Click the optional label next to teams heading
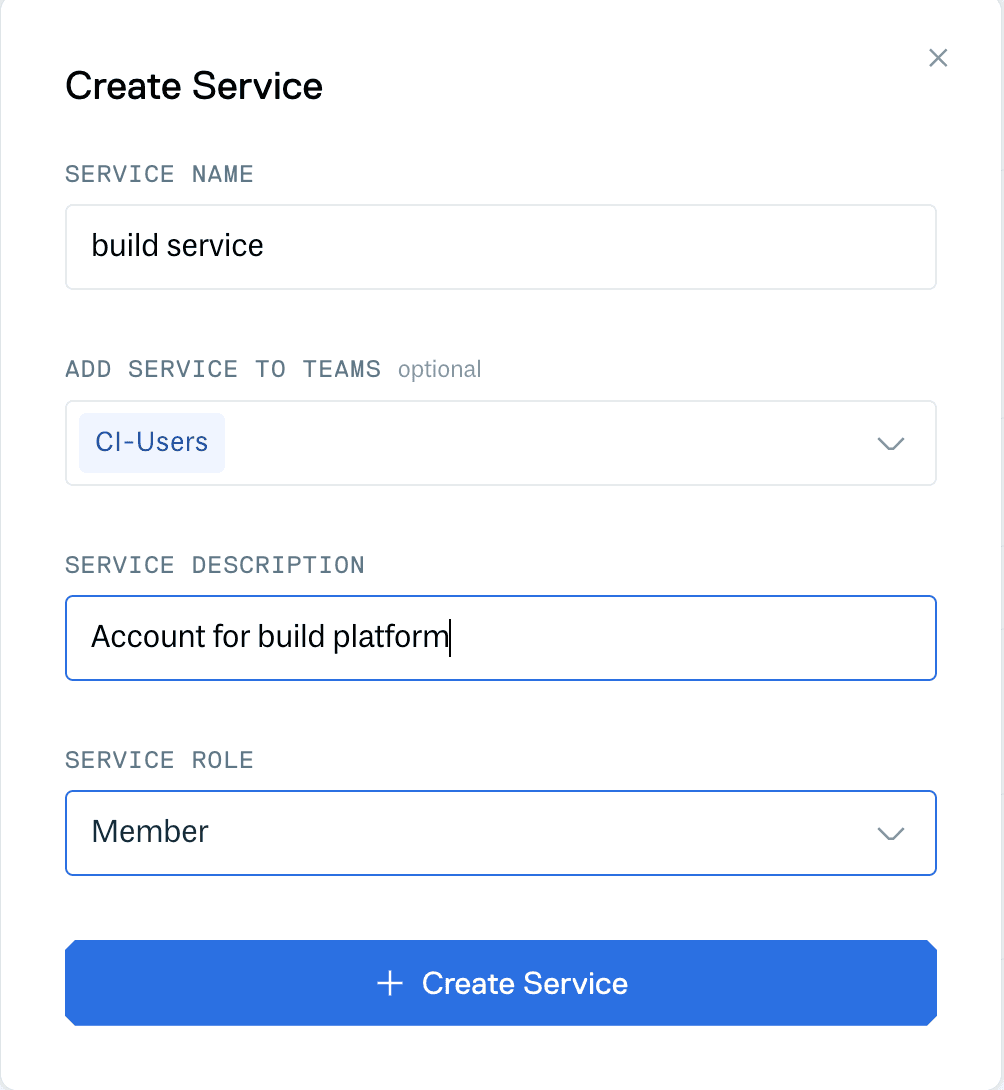 click(439, 369)
